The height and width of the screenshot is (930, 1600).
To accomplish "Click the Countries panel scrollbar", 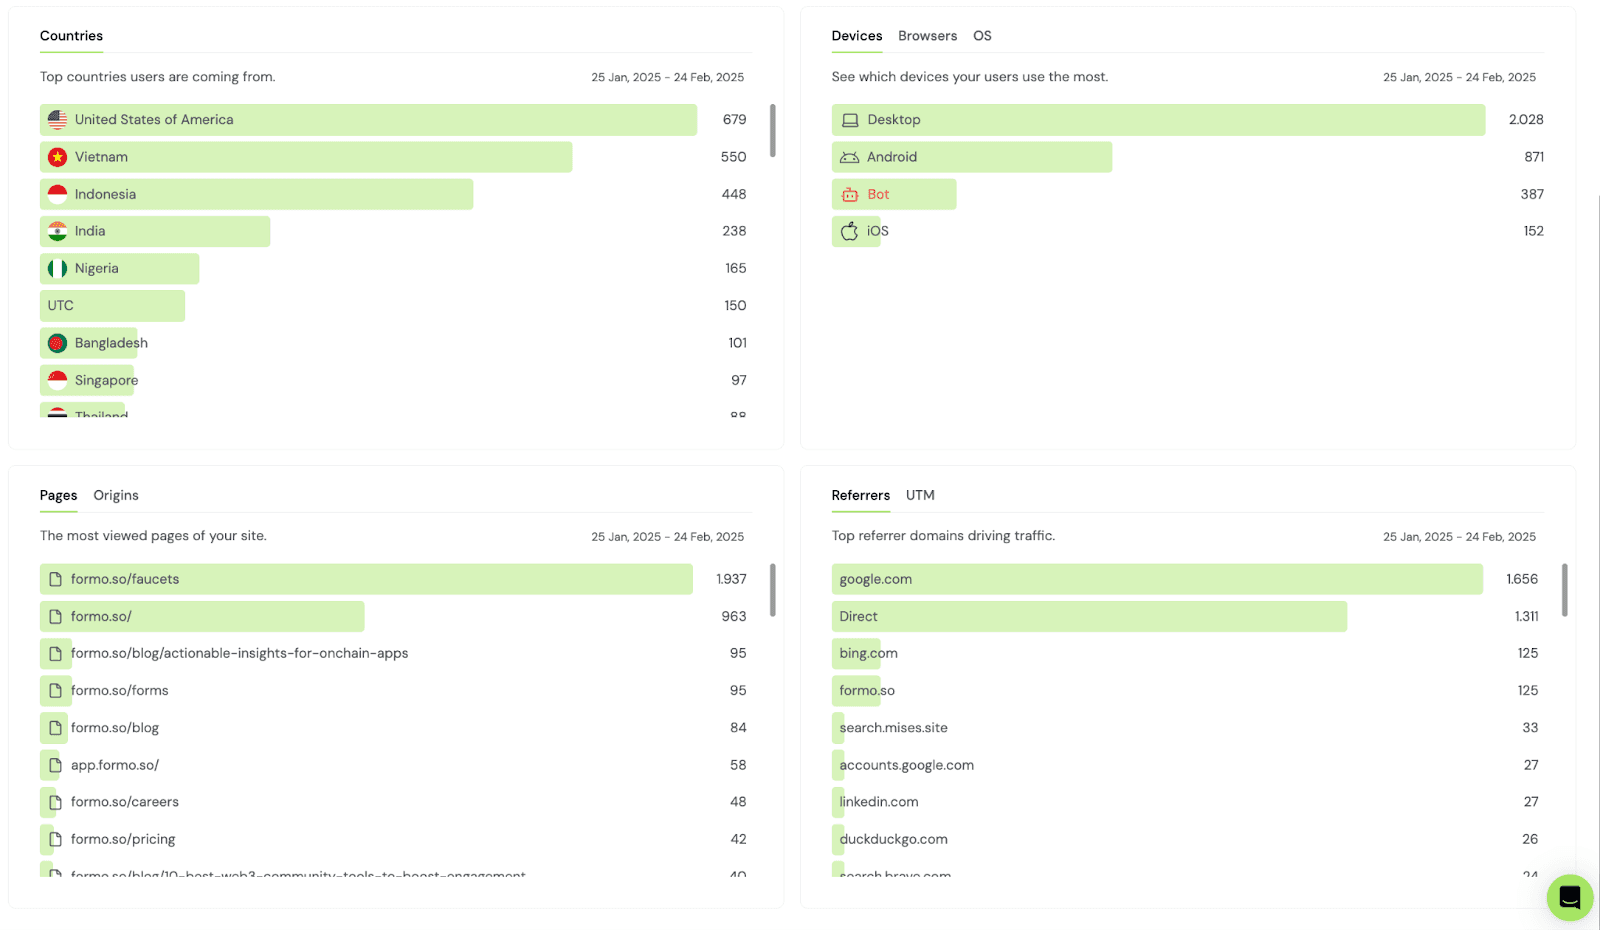I will [x=772, y=131].
